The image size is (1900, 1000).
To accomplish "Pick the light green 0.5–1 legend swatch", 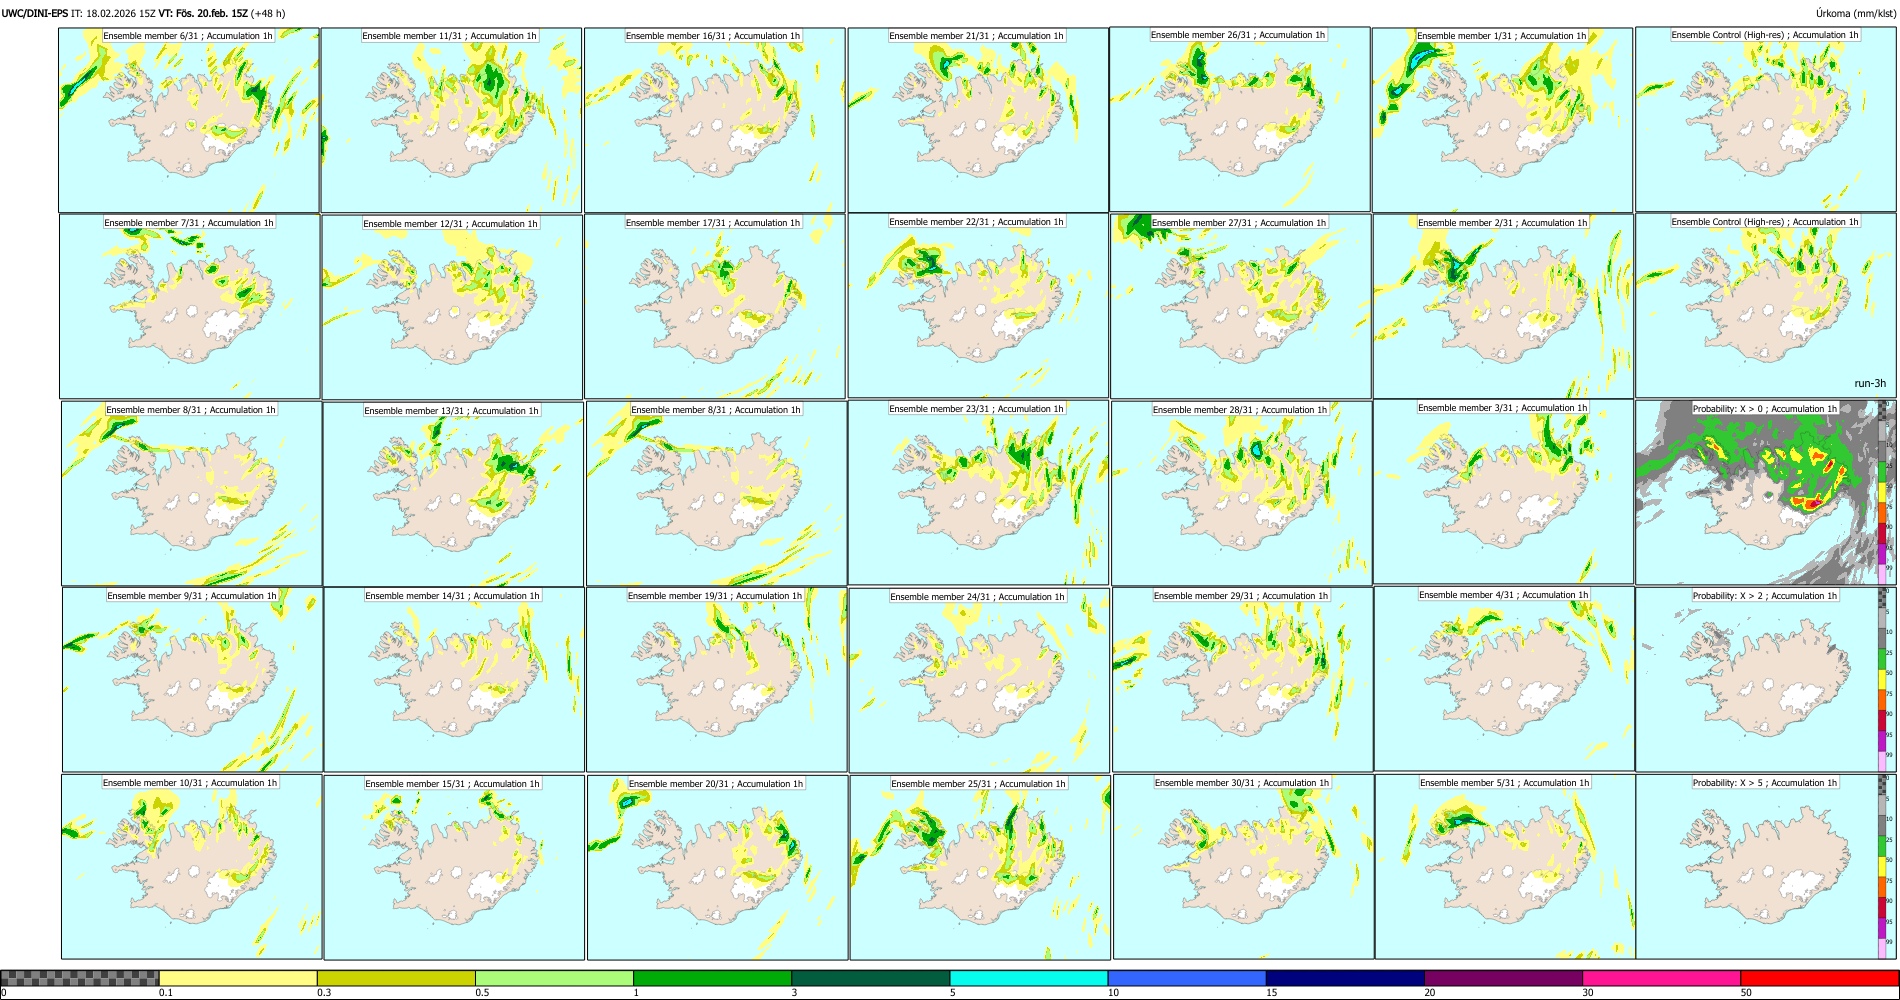I will pyautogui.click(x=554, y=978).
